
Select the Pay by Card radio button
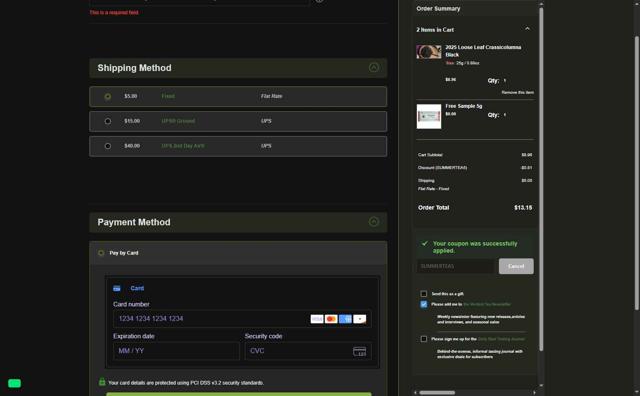click(101, 253)
